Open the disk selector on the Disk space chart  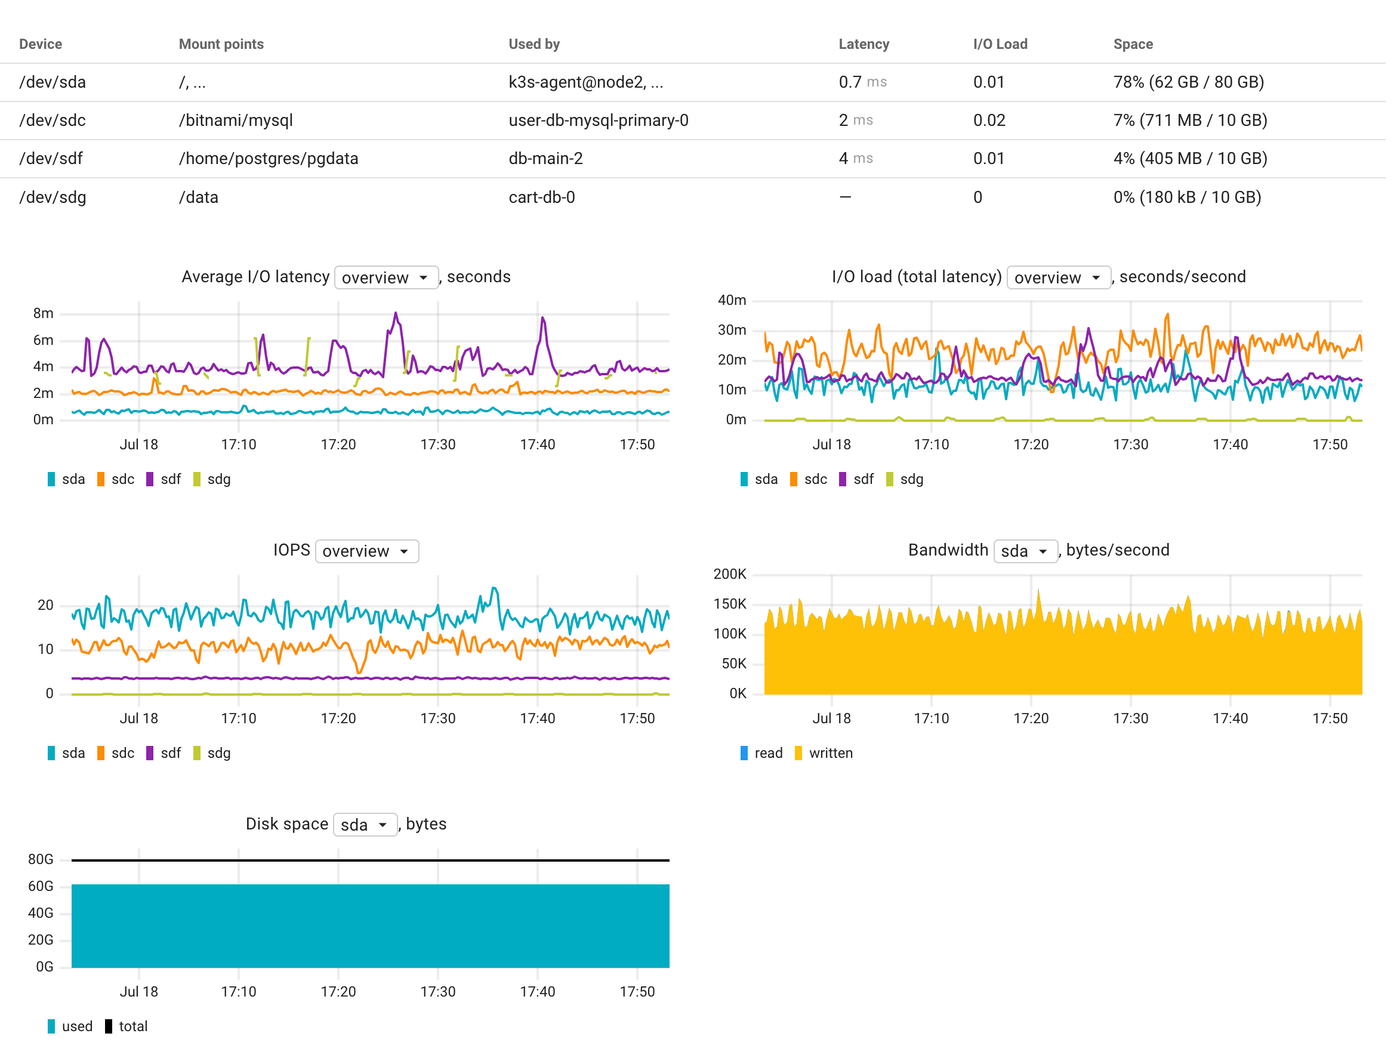click(x=364, y=824)
